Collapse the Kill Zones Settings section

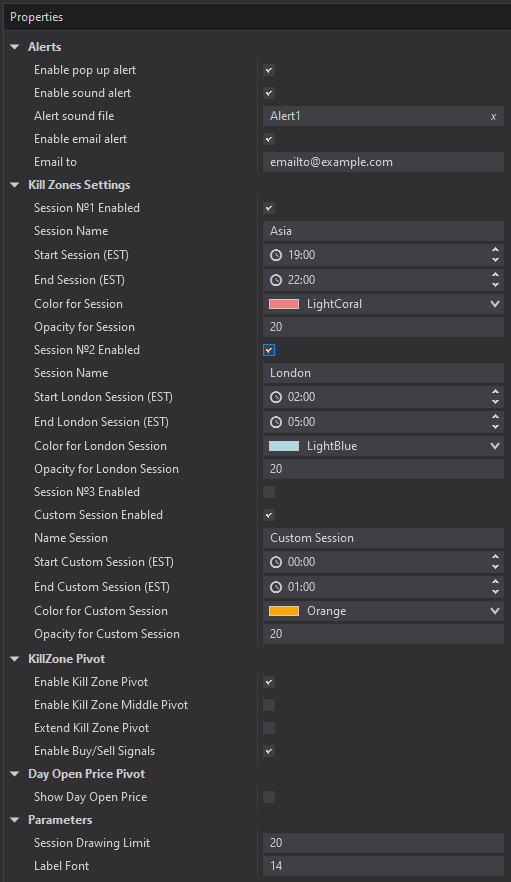coord(15,185)
